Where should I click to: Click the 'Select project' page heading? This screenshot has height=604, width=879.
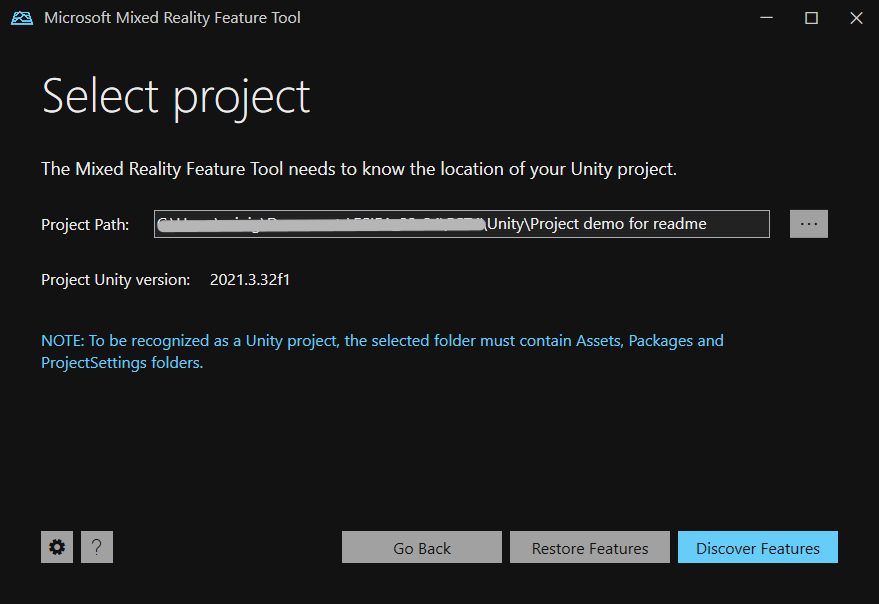176,97
